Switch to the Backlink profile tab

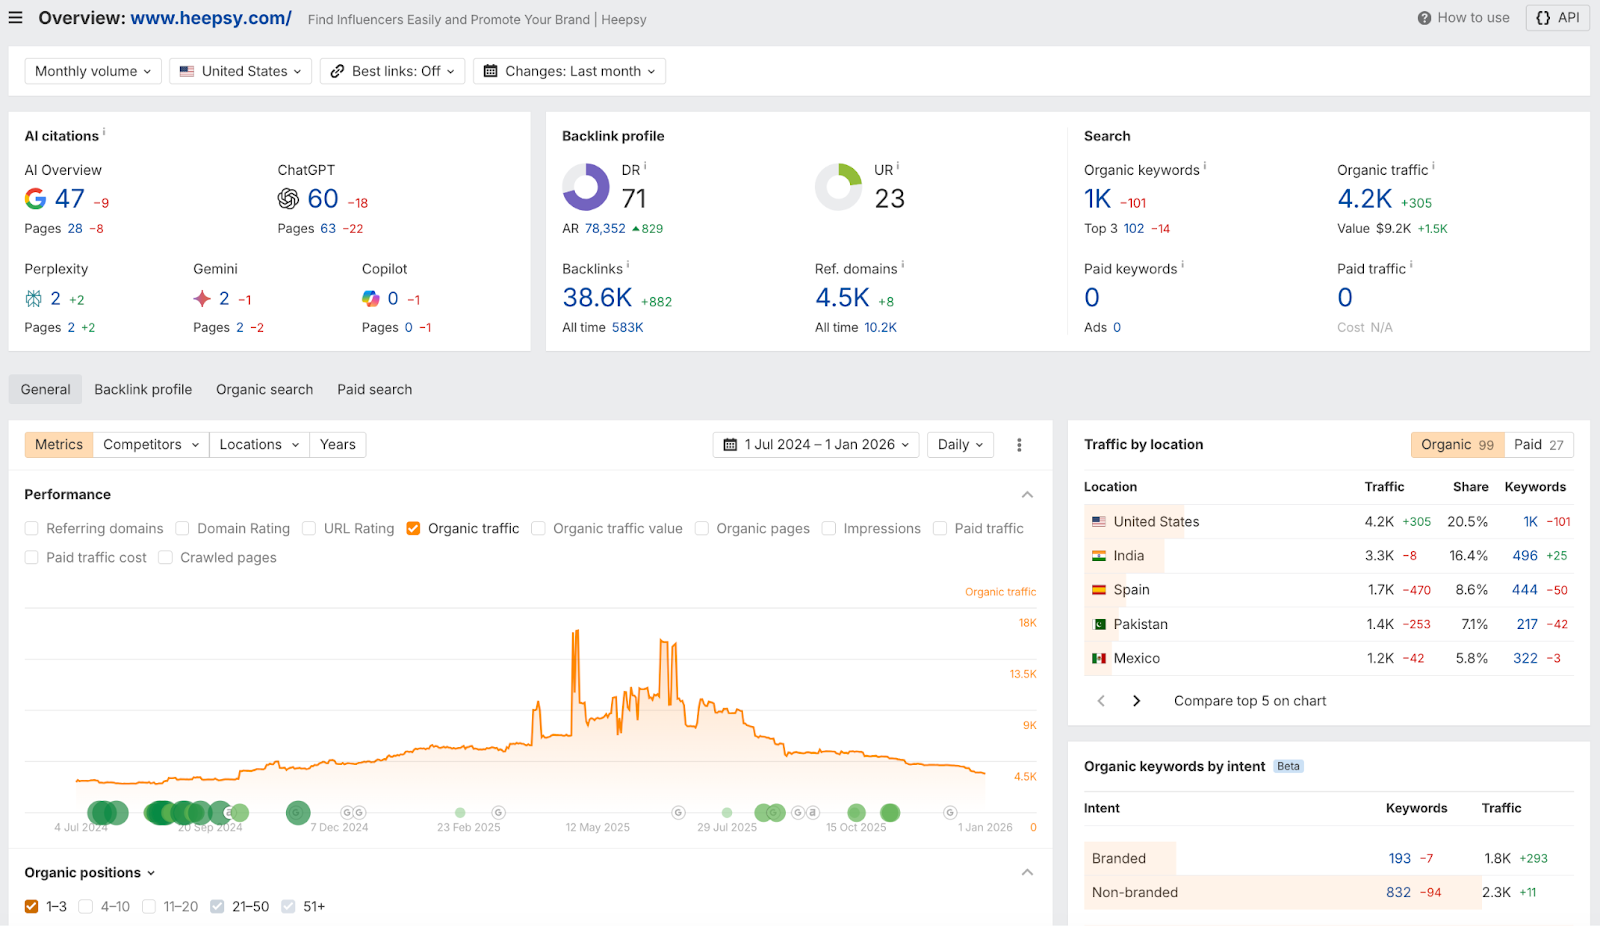tap(142, 389)
